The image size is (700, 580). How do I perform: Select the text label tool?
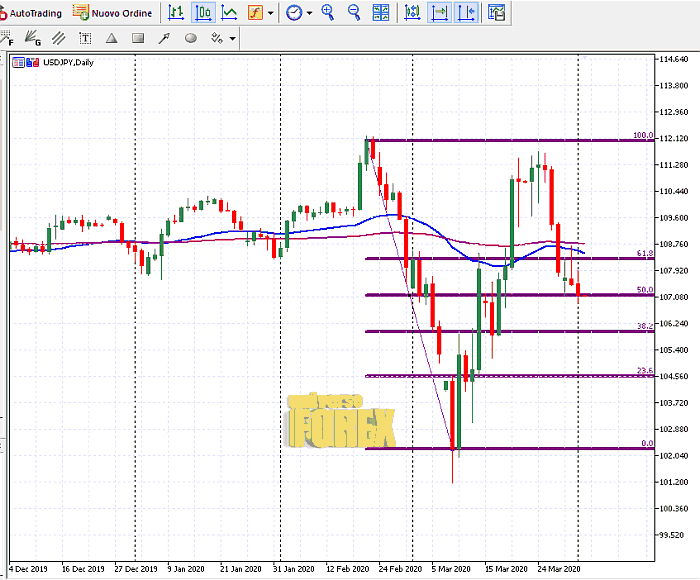click(x=86, y=39)
